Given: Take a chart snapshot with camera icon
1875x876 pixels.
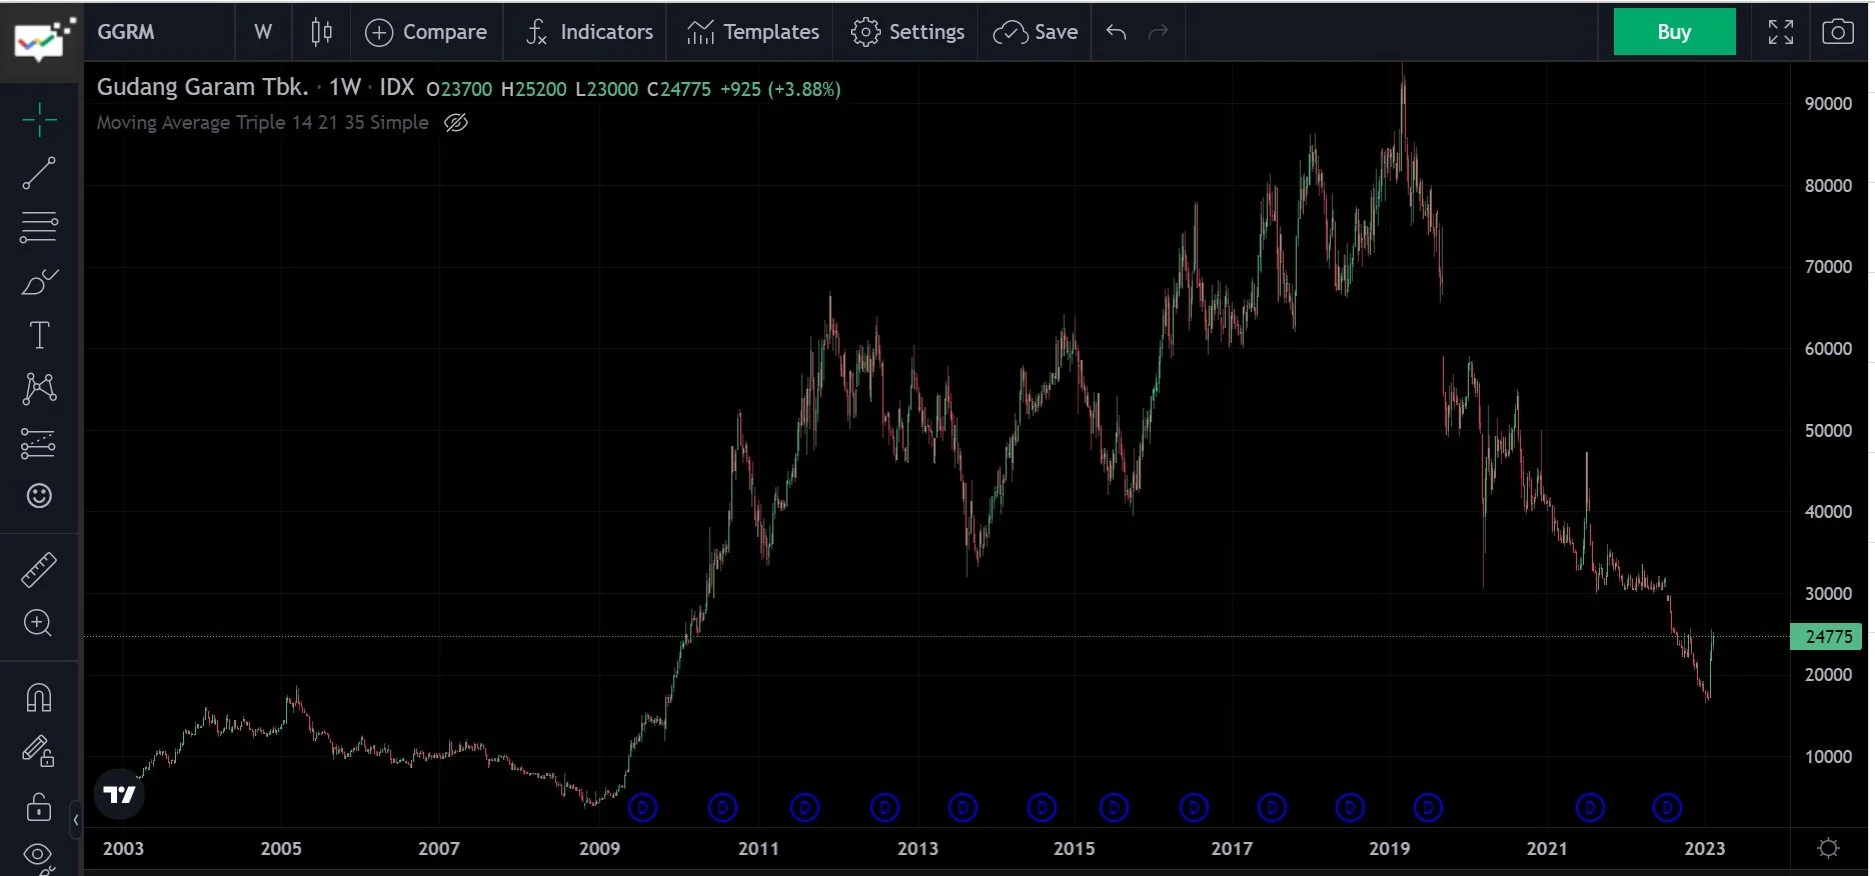Looking at the screenshot, I should tap(1838, 32).
